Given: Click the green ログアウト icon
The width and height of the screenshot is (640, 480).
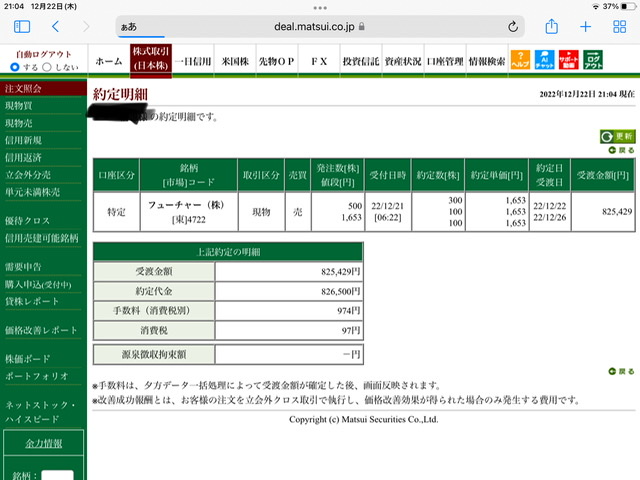Looking at the screenshot, I should coord(593,60).
